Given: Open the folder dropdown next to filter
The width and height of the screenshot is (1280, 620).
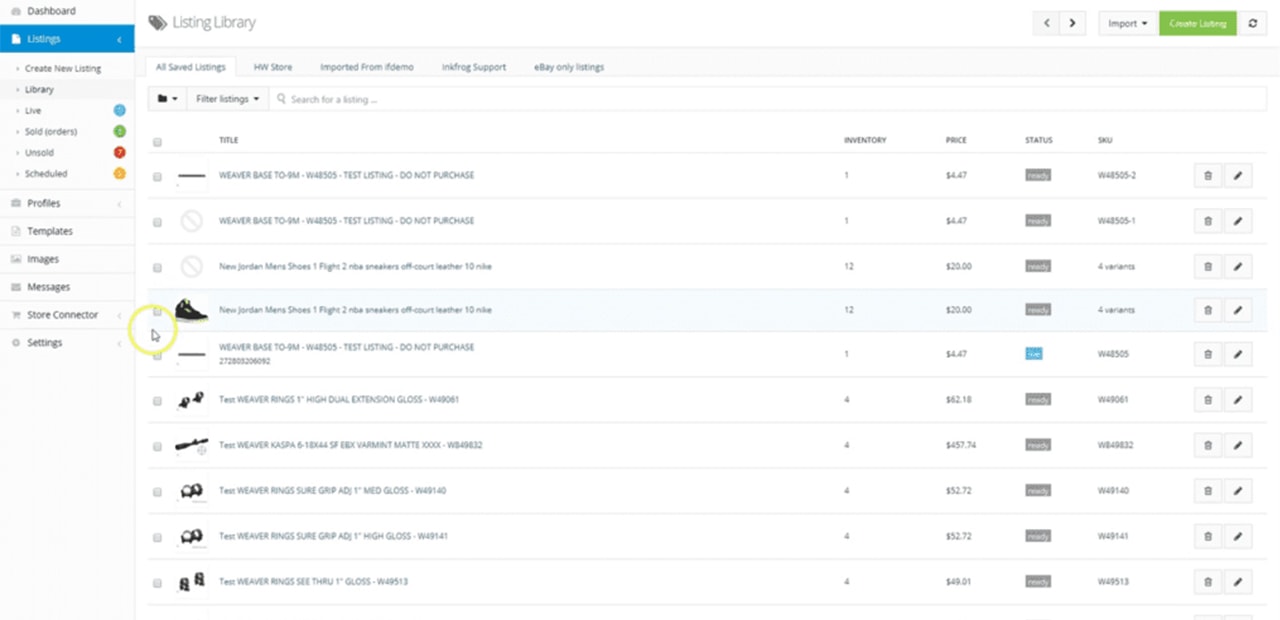Looking at the screenshot, I should tap(167, 99).
